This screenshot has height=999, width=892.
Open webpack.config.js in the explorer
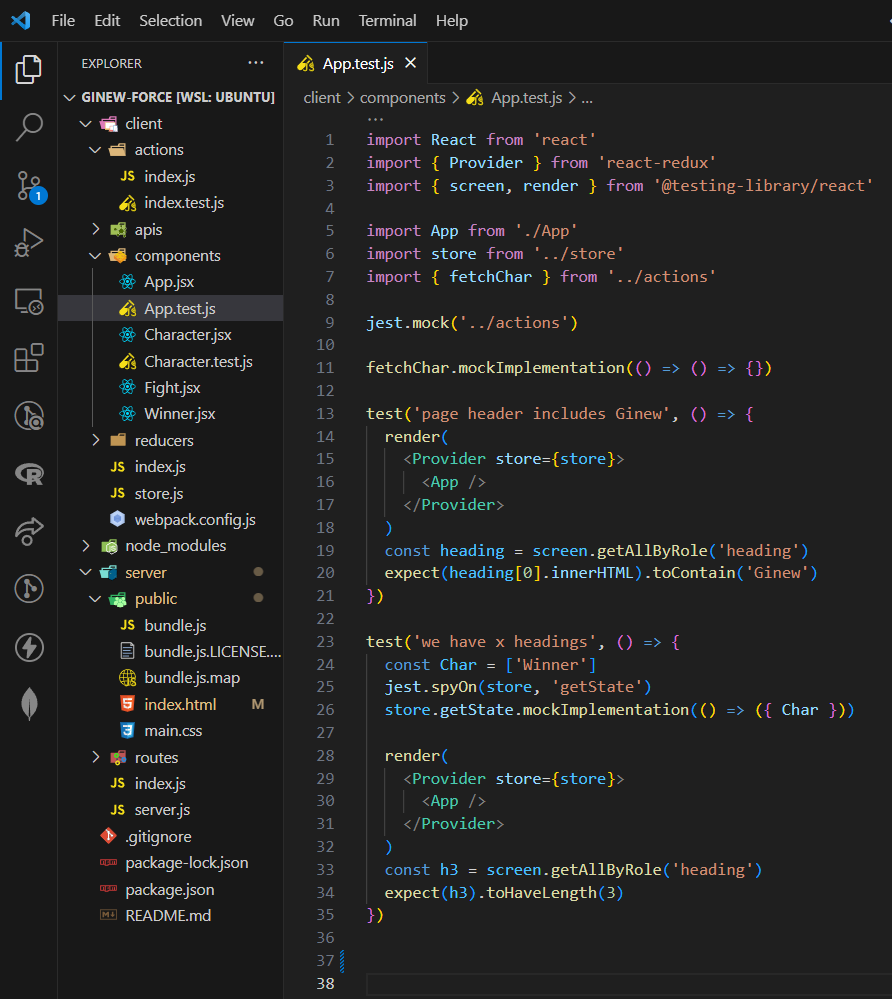pos(171,519)
